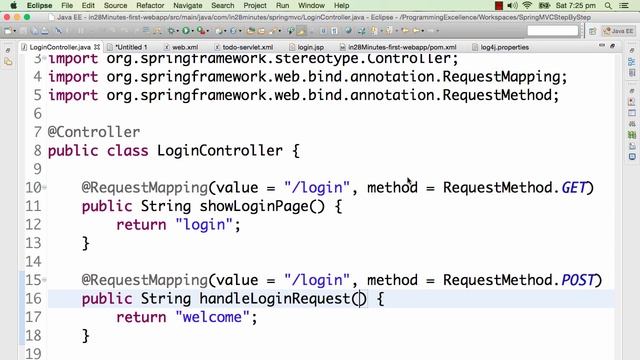Viewport: 640px width, 360px height.
Task: Open the Outline view icon in right sidebar
Action: 631,62
